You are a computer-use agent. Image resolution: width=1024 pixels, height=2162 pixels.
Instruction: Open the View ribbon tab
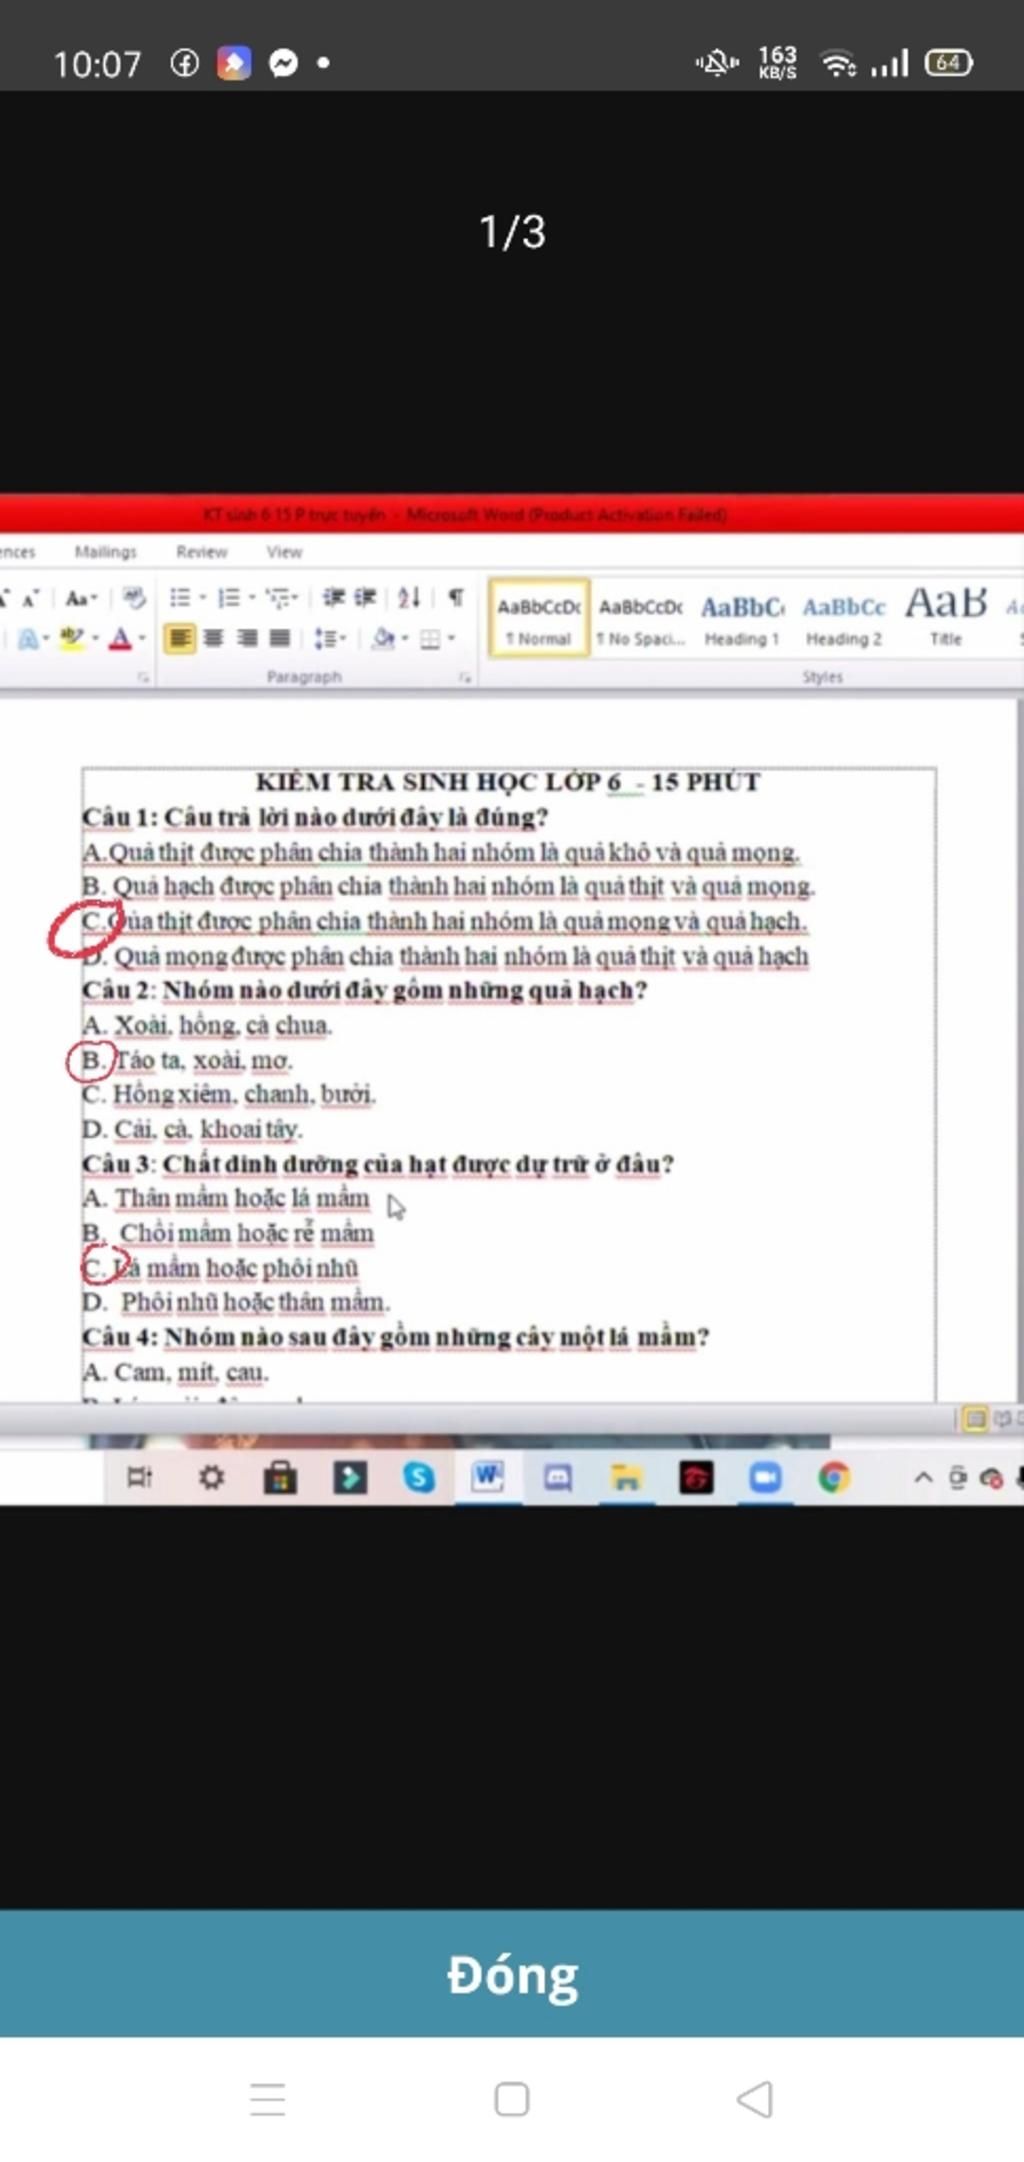284,552
